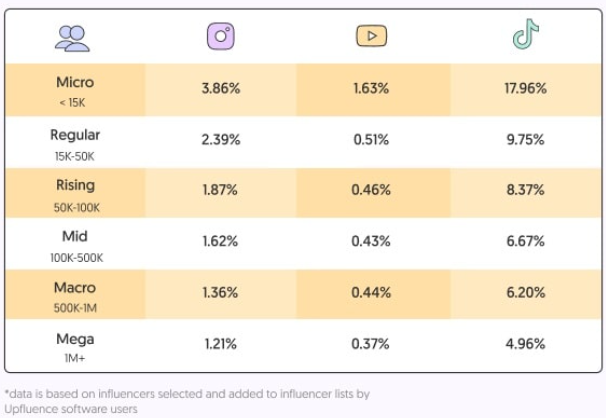Screen dimensions: 606x418
Task: Click the 17.96% TikTok Micro cell
Action: pos(525,88)
